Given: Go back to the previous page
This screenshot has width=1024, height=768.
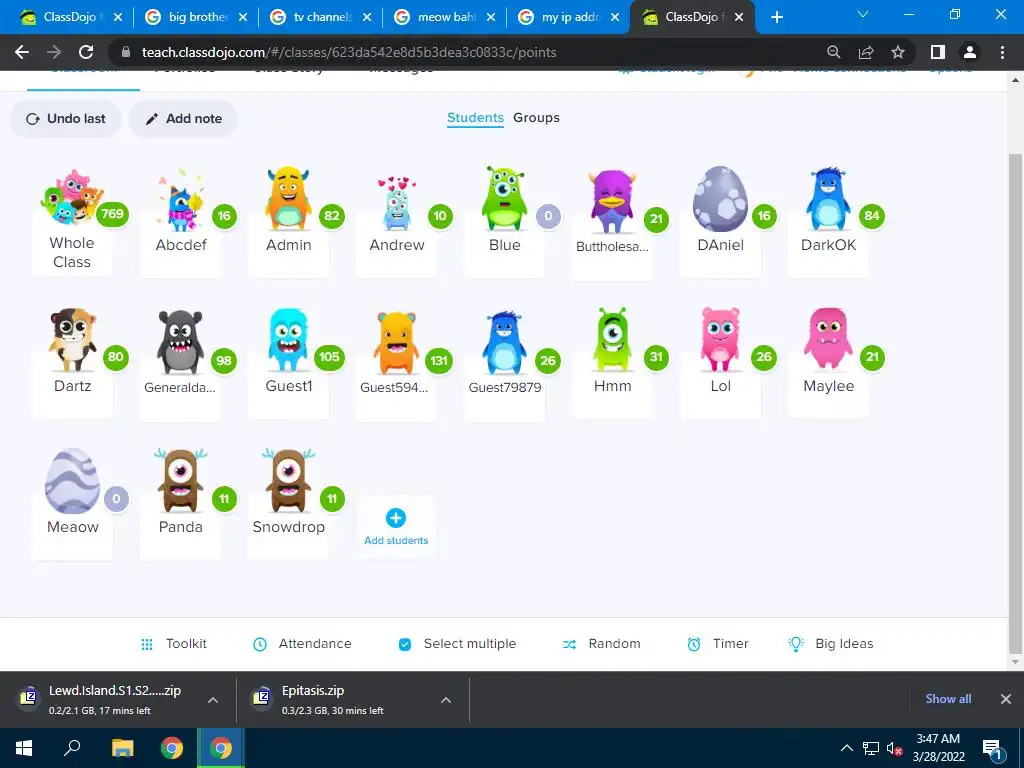Looking at the screenshot, I should [x=22, y=52].
